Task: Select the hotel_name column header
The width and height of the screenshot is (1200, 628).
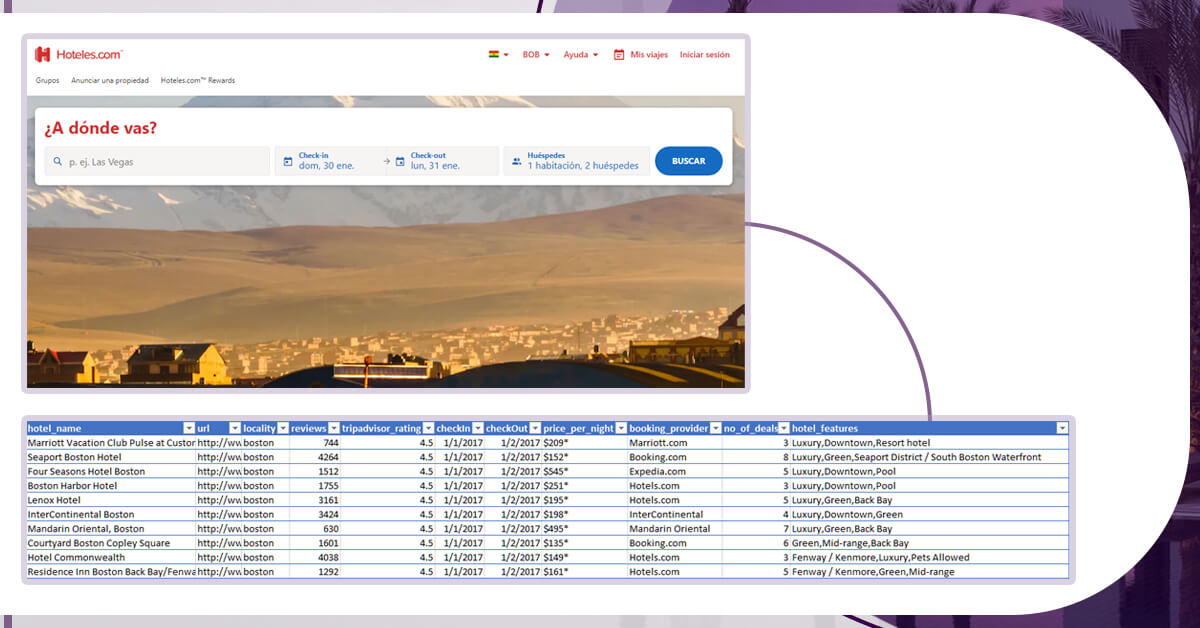Action: (x=111, y=428)
